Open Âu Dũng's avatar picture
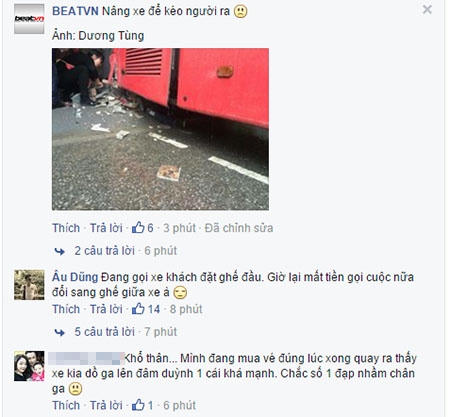 click(x=29, y=285)
